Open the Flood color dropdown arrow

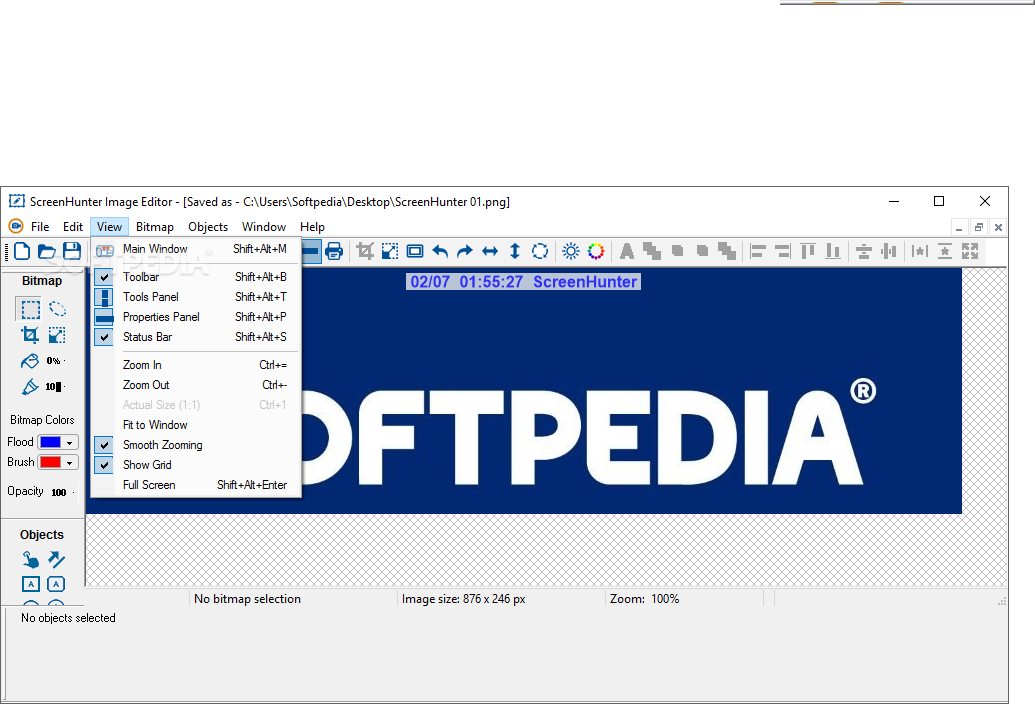point(69,443)
